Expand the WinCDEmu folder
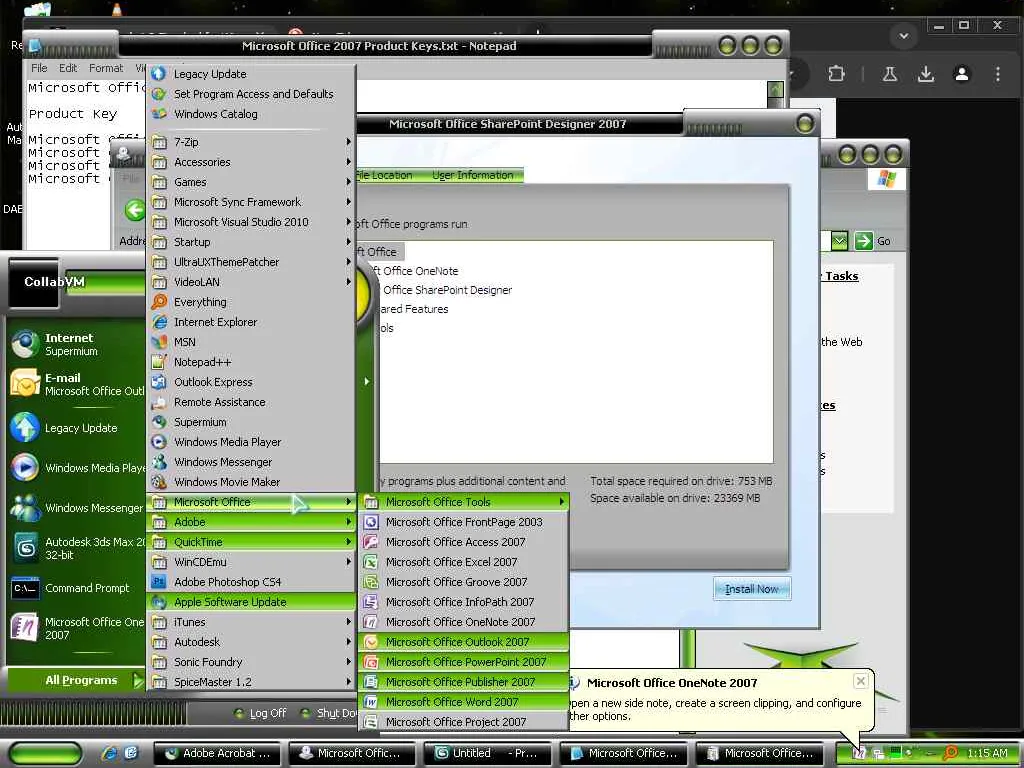 [x=251, y=562]
